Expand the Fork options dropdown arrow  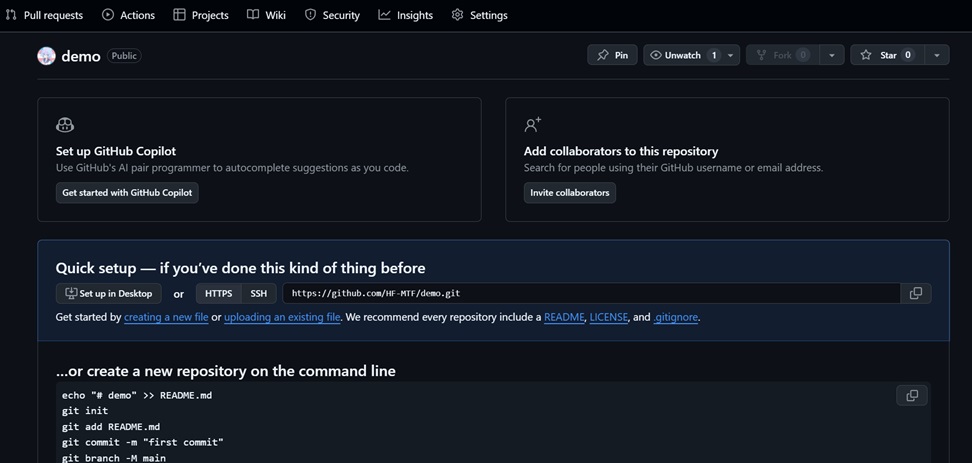831,55
